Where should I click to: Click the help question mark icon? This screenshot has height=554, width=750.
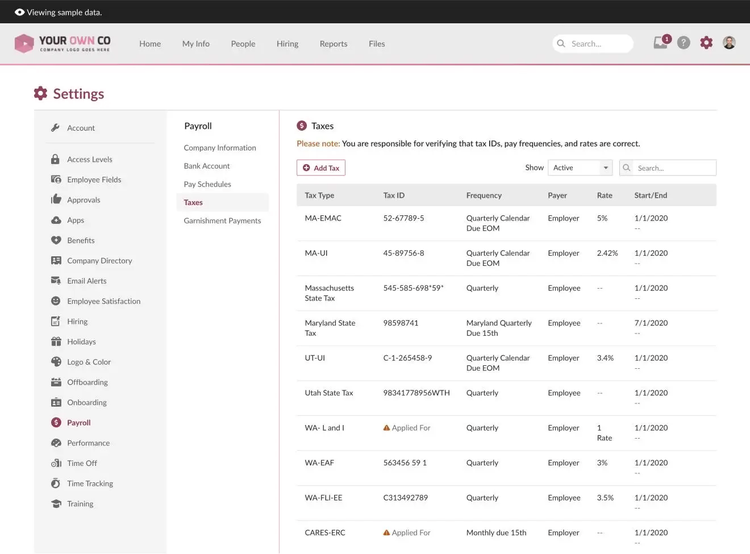(x=684, y=43)
